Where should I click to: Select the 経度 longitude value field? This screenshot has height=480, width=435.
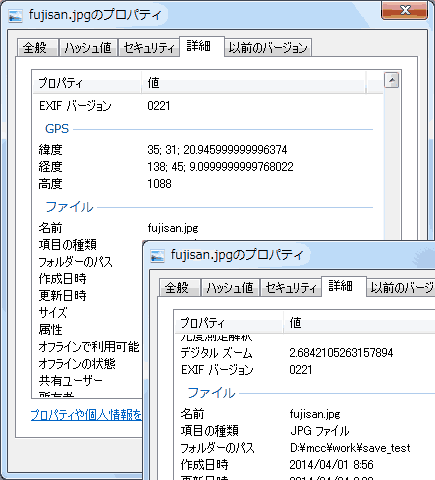[x=220, y=167]
